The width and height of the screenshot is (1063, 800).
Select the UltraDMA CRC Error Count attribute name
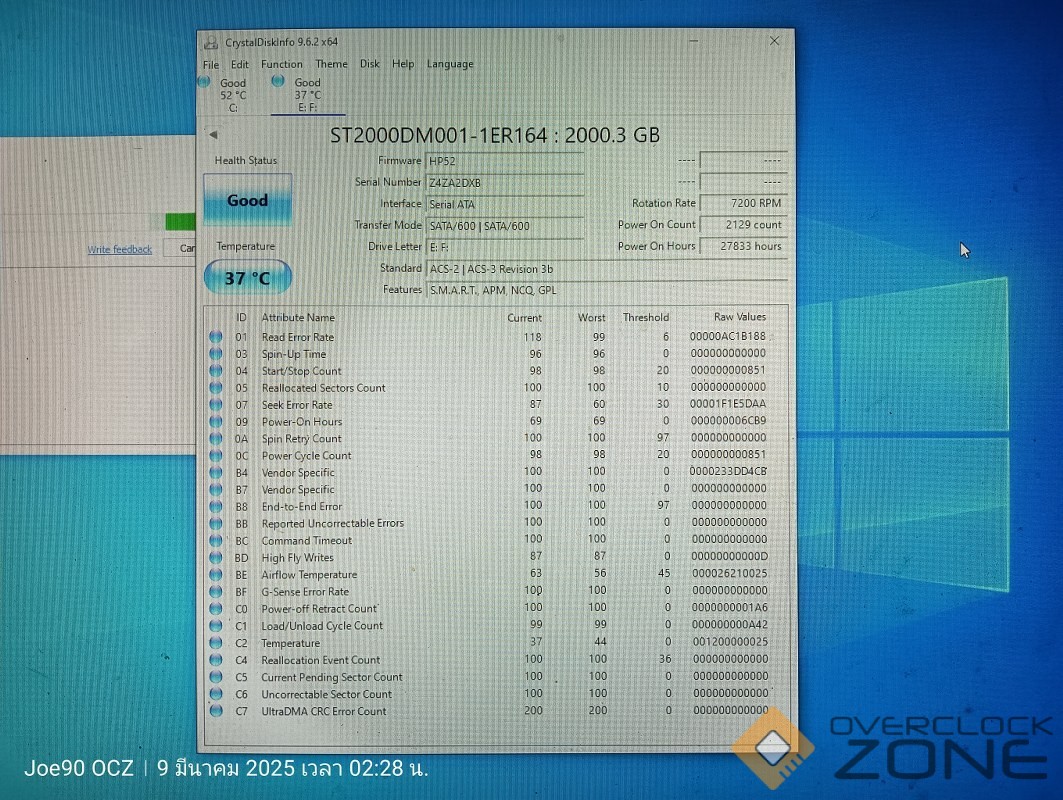pos(324,711)
